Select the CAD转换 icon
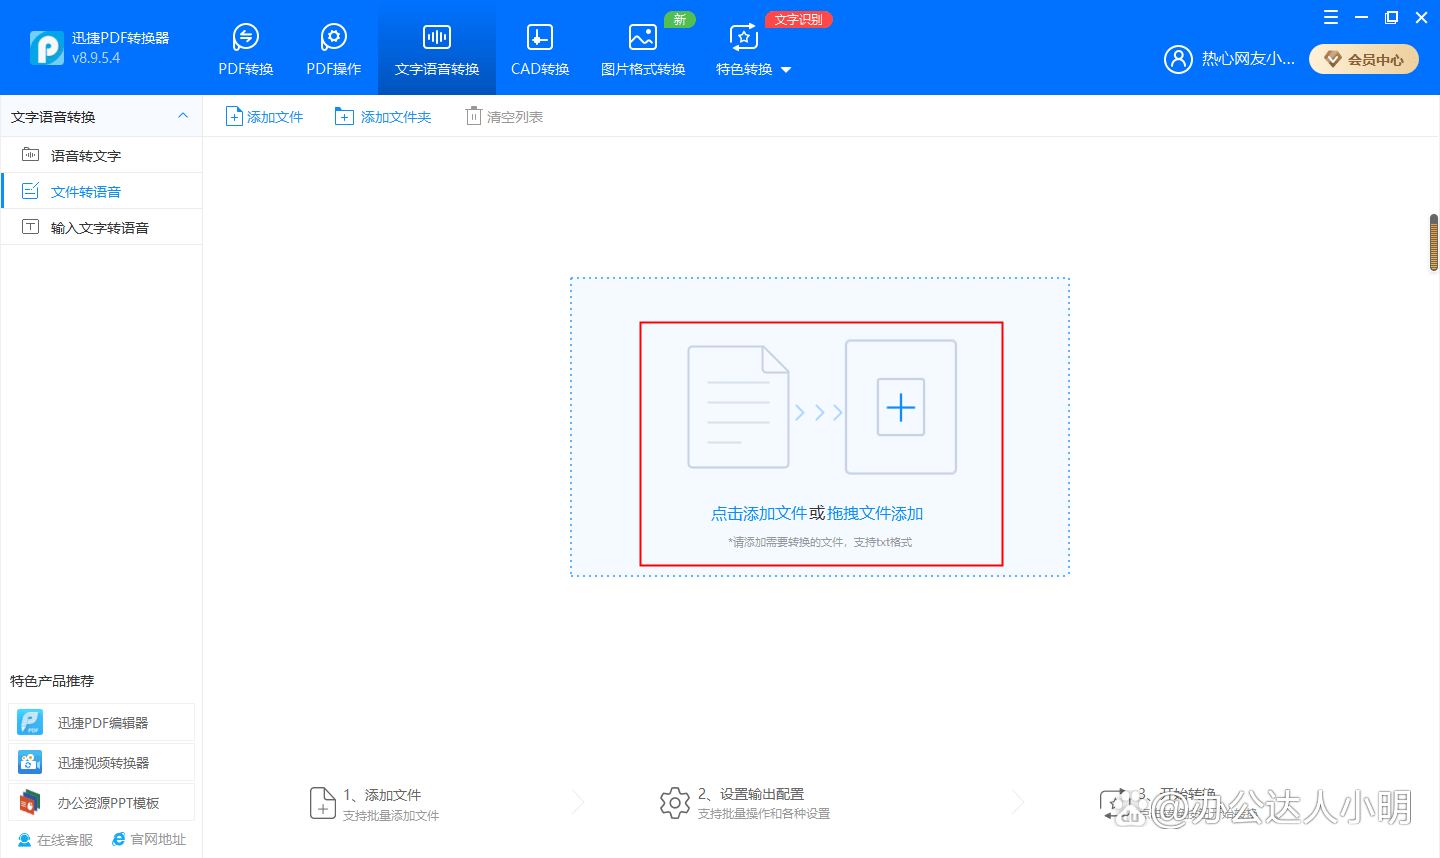 [x=539, y=38]
